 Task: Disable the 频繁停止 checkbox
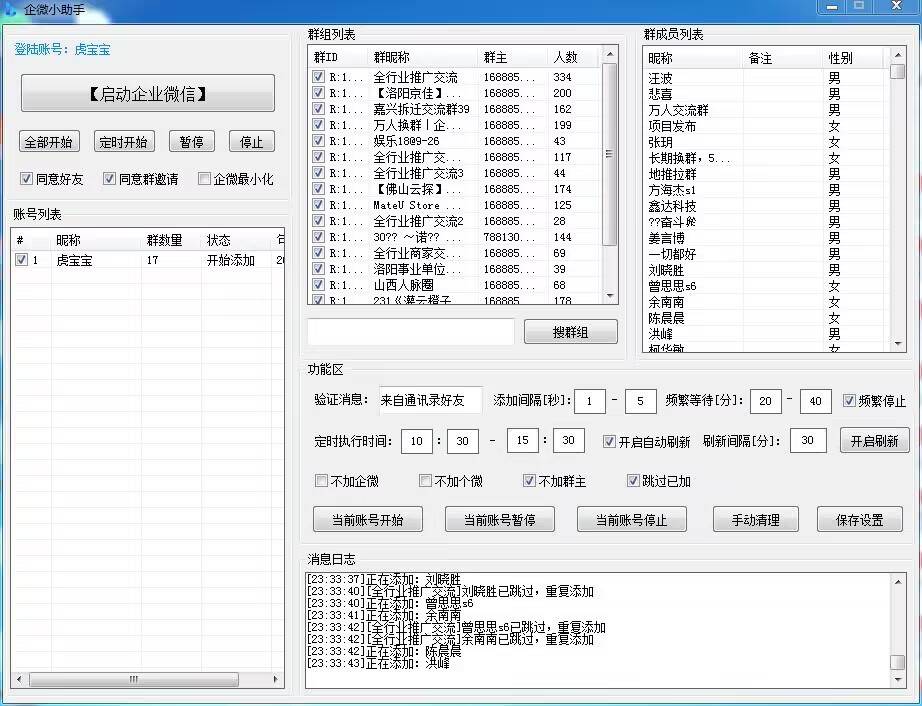(x=849, y=401)
